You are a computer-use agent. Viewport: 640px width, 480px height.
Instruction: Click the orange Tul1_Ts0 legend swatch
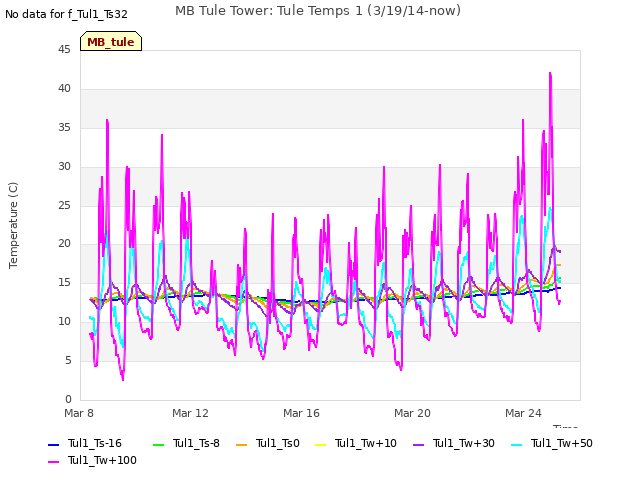[242, 444]
